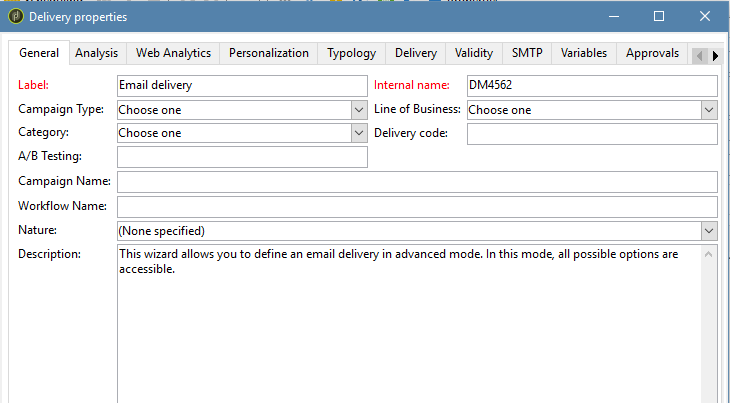Go to the Personalization tab
The width and height of the screenshot is (730, 403).
[268, 53]
